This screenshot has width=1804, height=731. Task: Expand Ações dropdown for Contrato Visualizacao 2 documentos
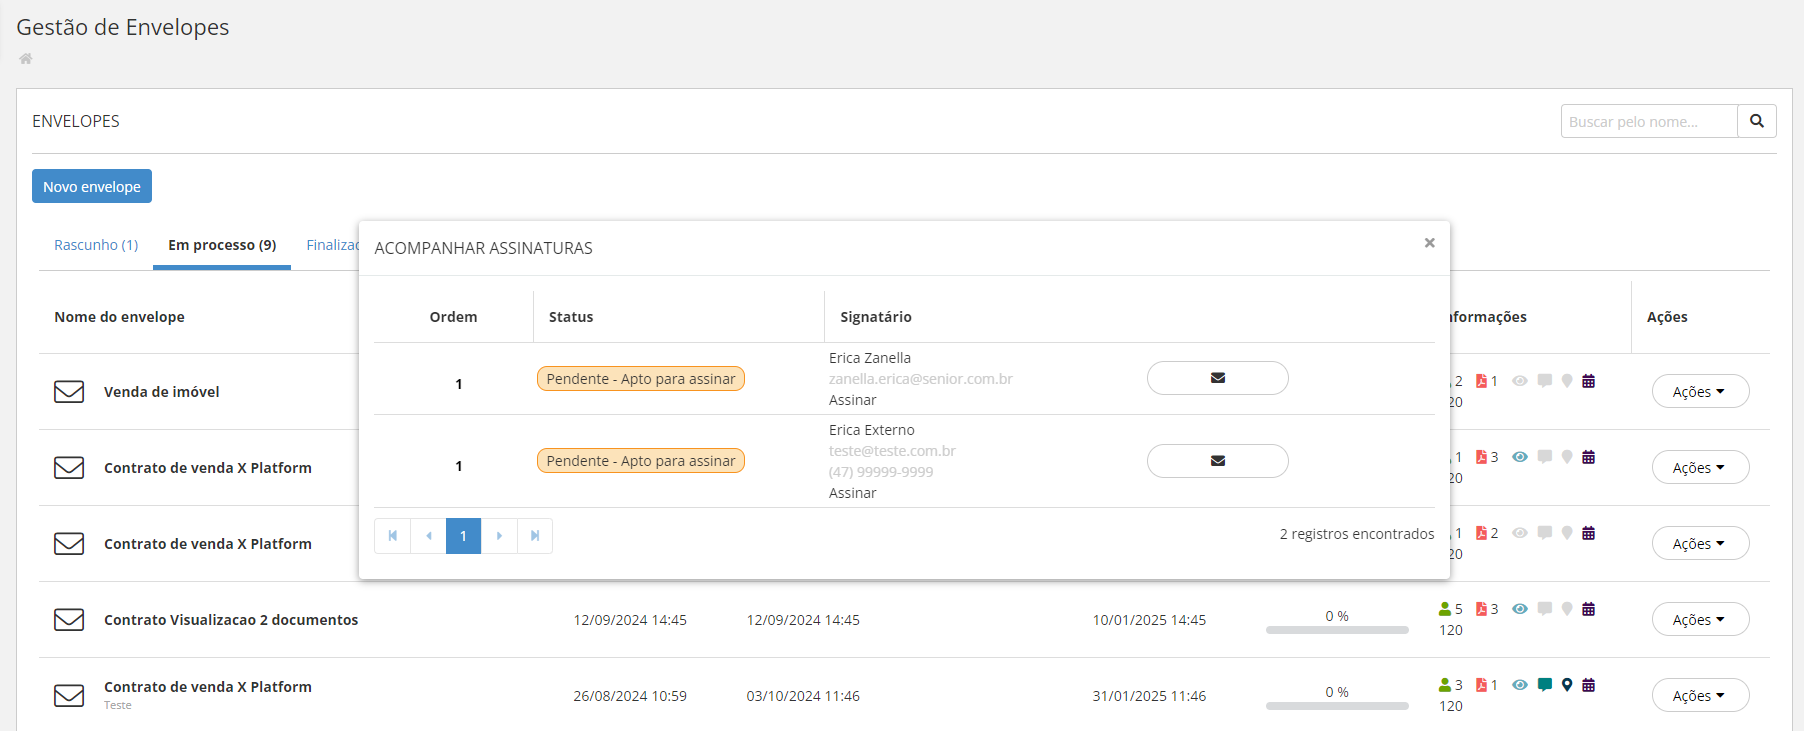1699,620
